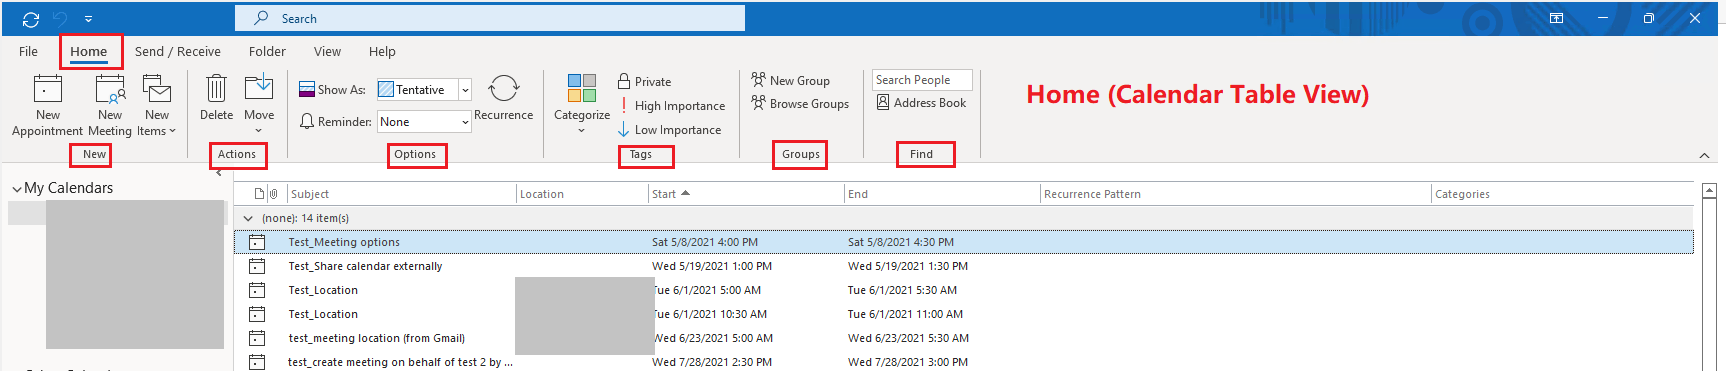
Task: Collapse the ribbon with the chevron
Action: [x=1704, y=156]
